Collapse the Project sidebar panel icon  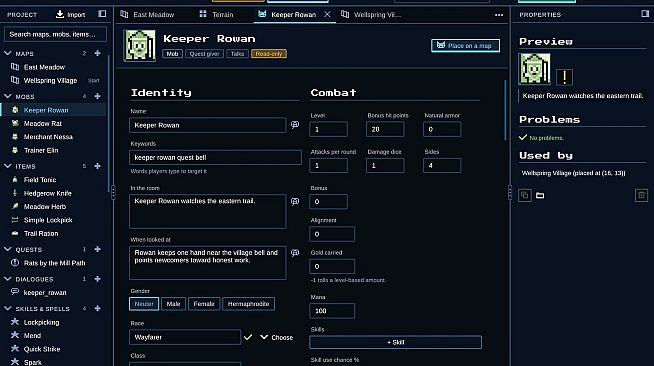[102, 14]
